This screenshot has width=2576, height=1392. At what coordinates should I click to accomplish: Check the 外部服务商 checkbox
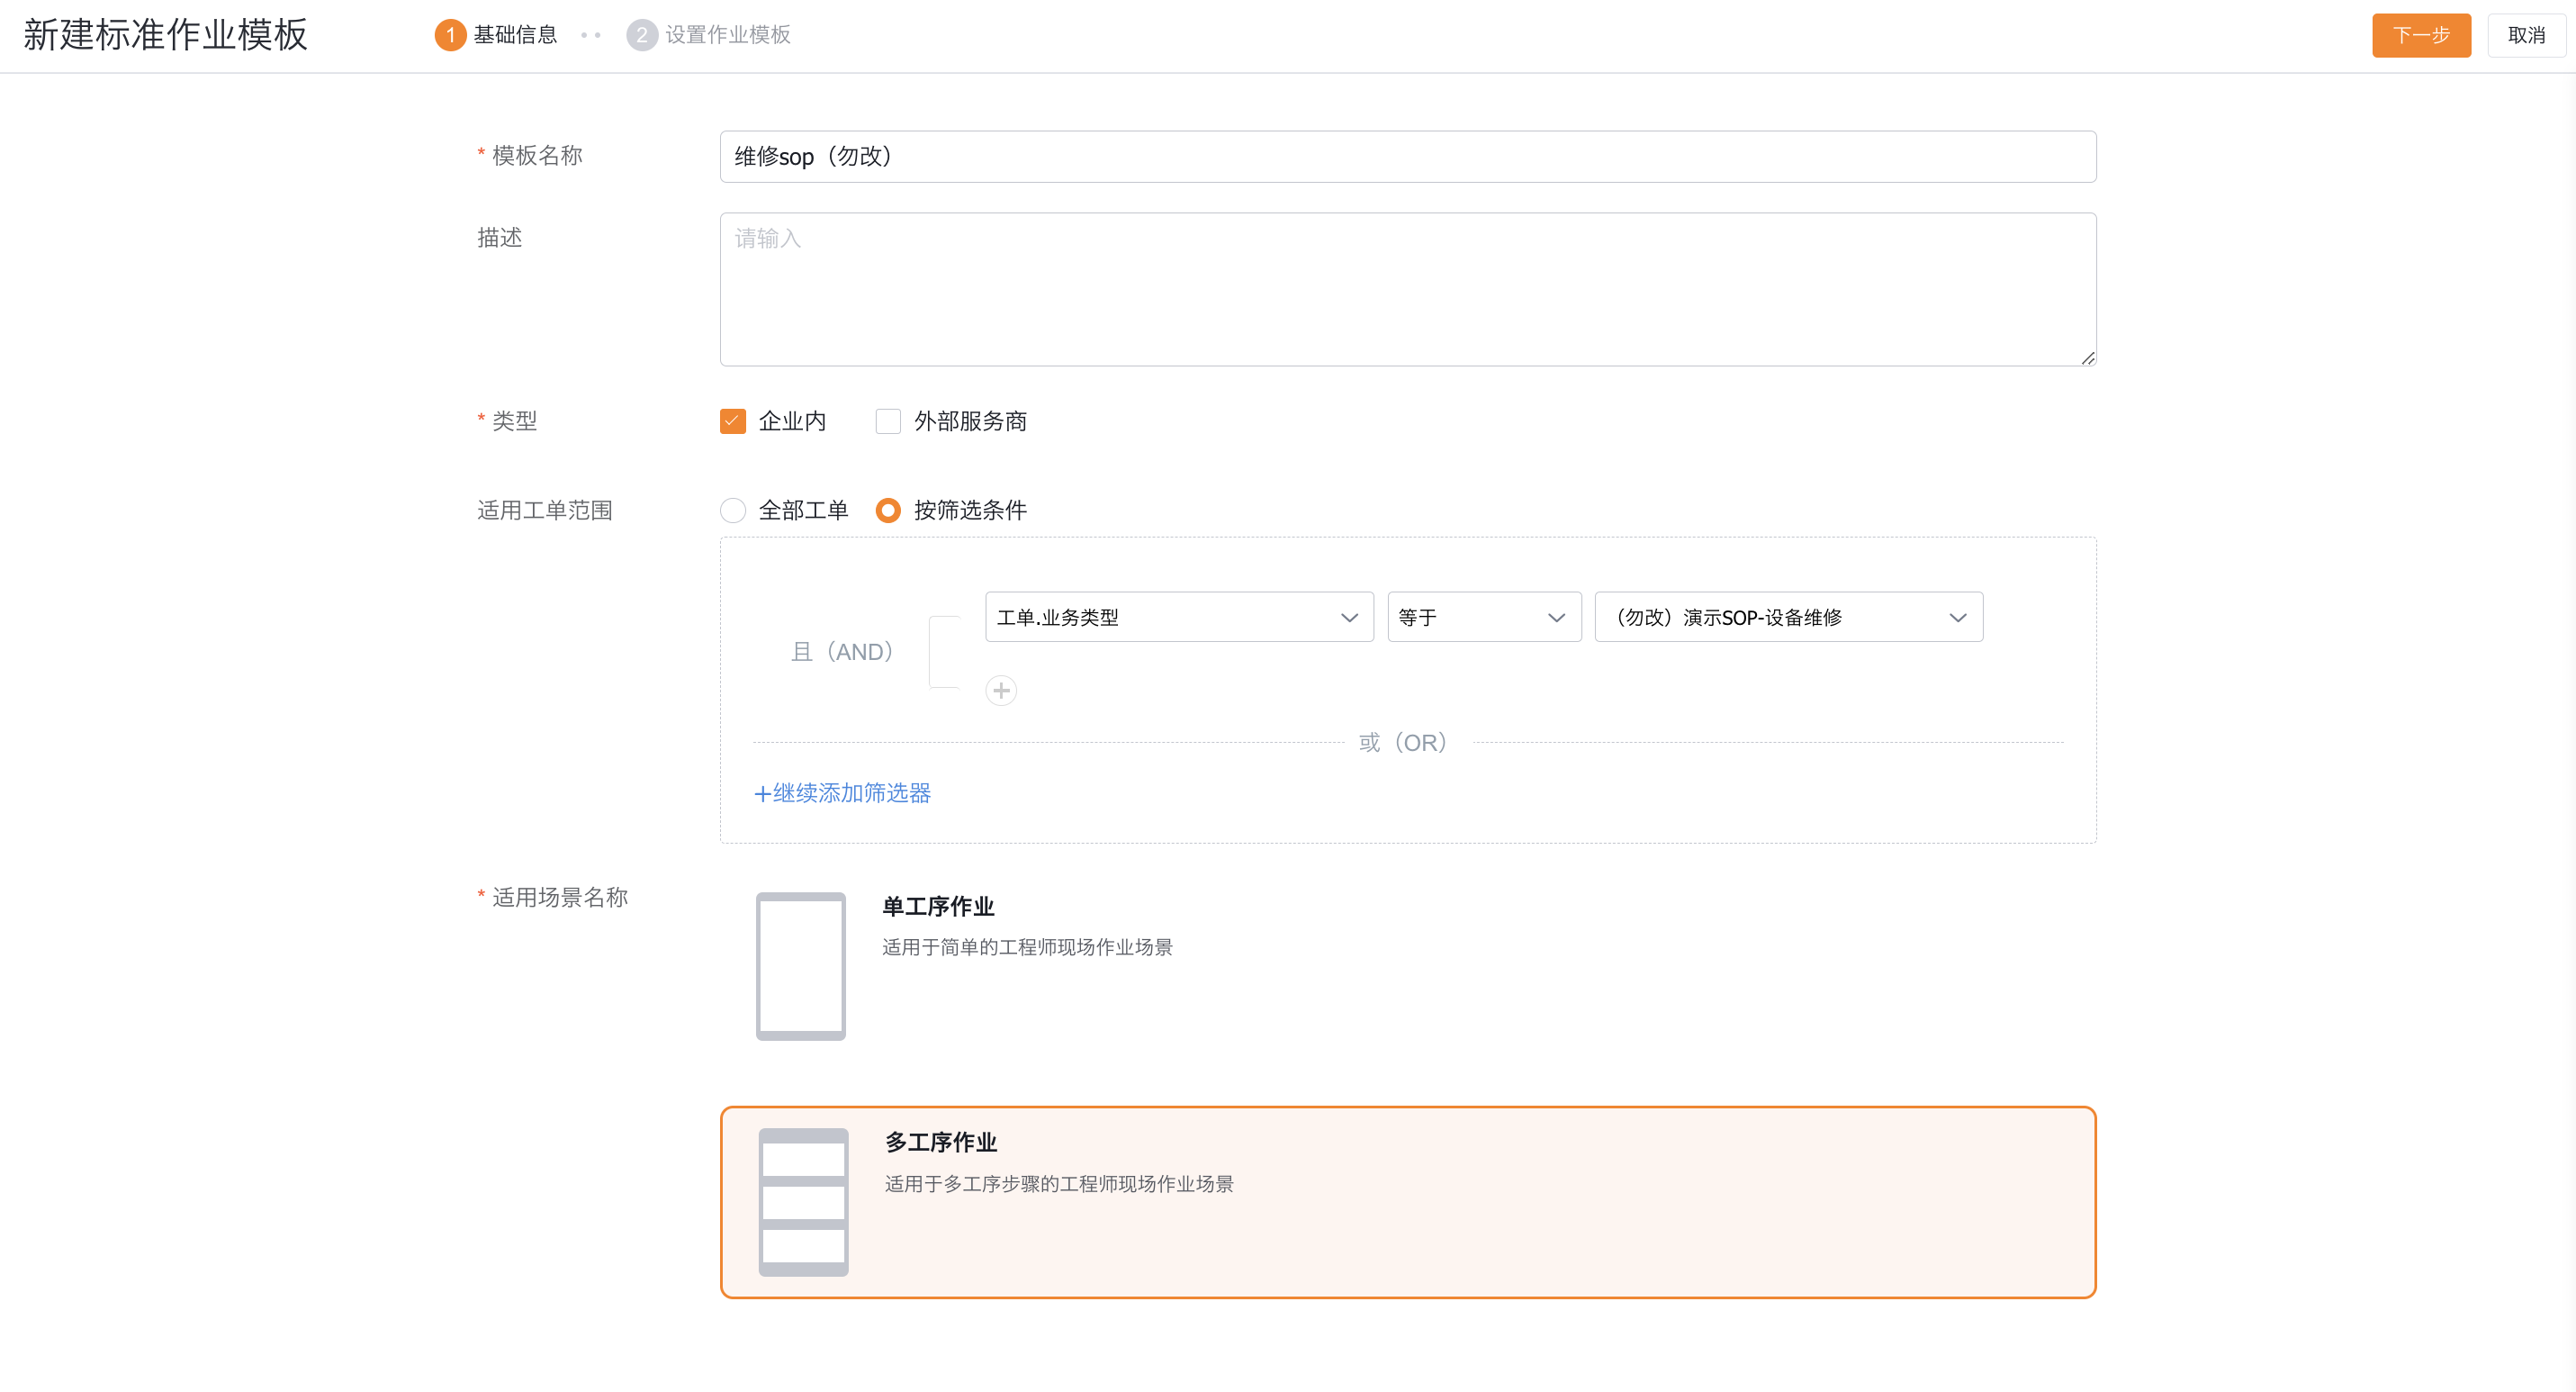pyautogui.click(x=888, y=421)
